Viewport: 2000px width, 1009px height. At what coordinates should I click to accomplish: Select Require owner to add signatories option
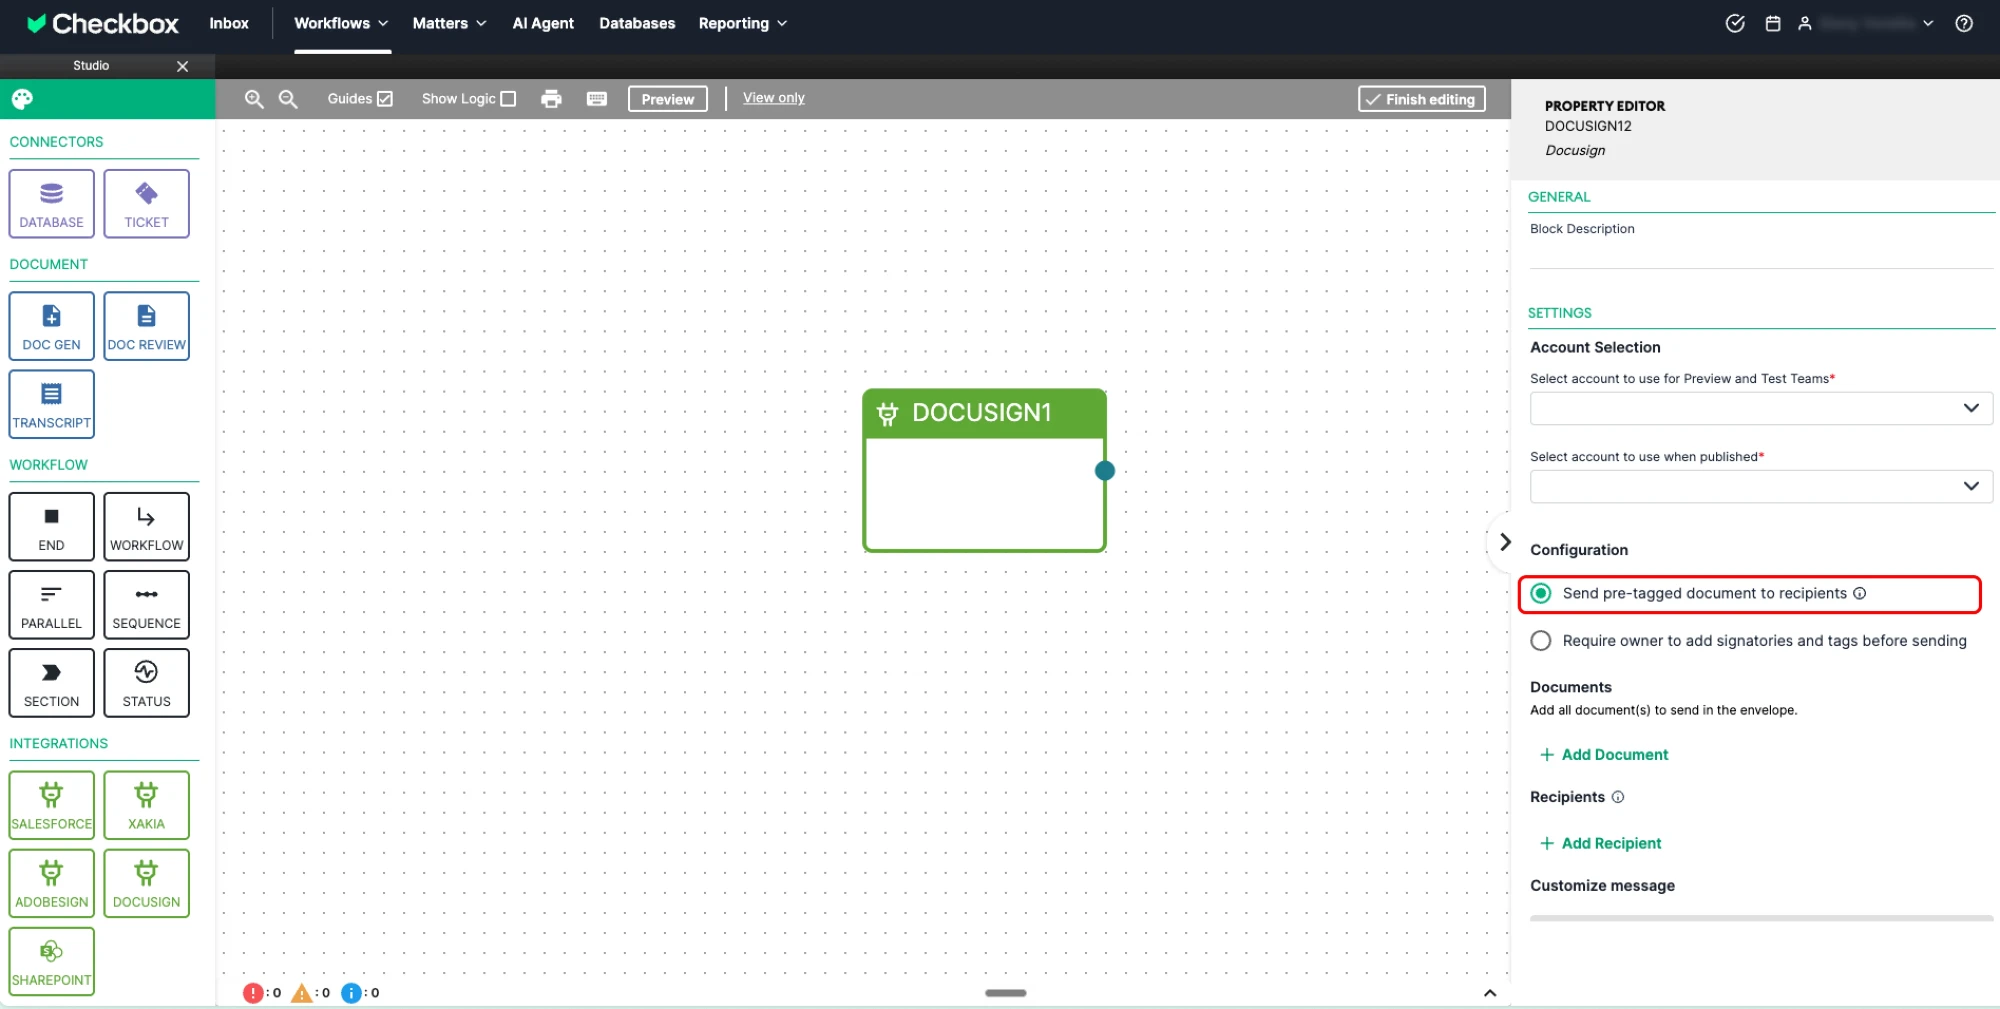tap(1541, 641)
